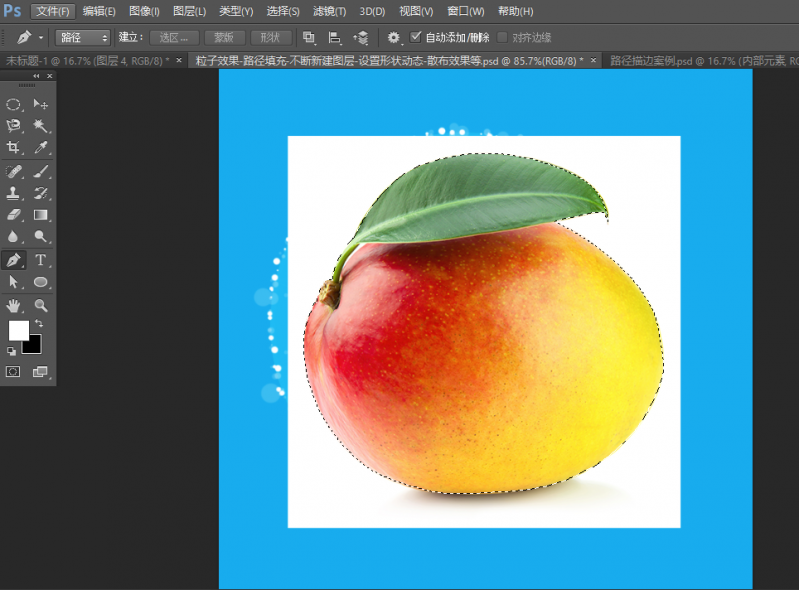
Task: Select the Clone Stamp tool
Action: [14, 192]
